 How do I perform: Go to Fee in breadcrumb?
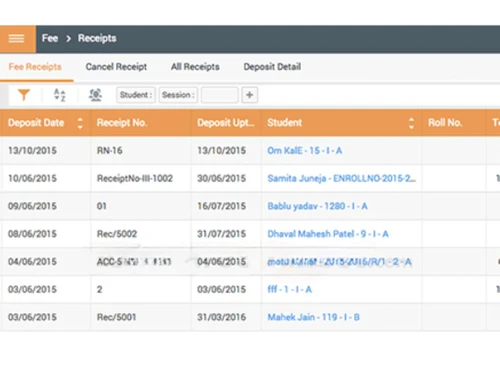tap(50, 38)
